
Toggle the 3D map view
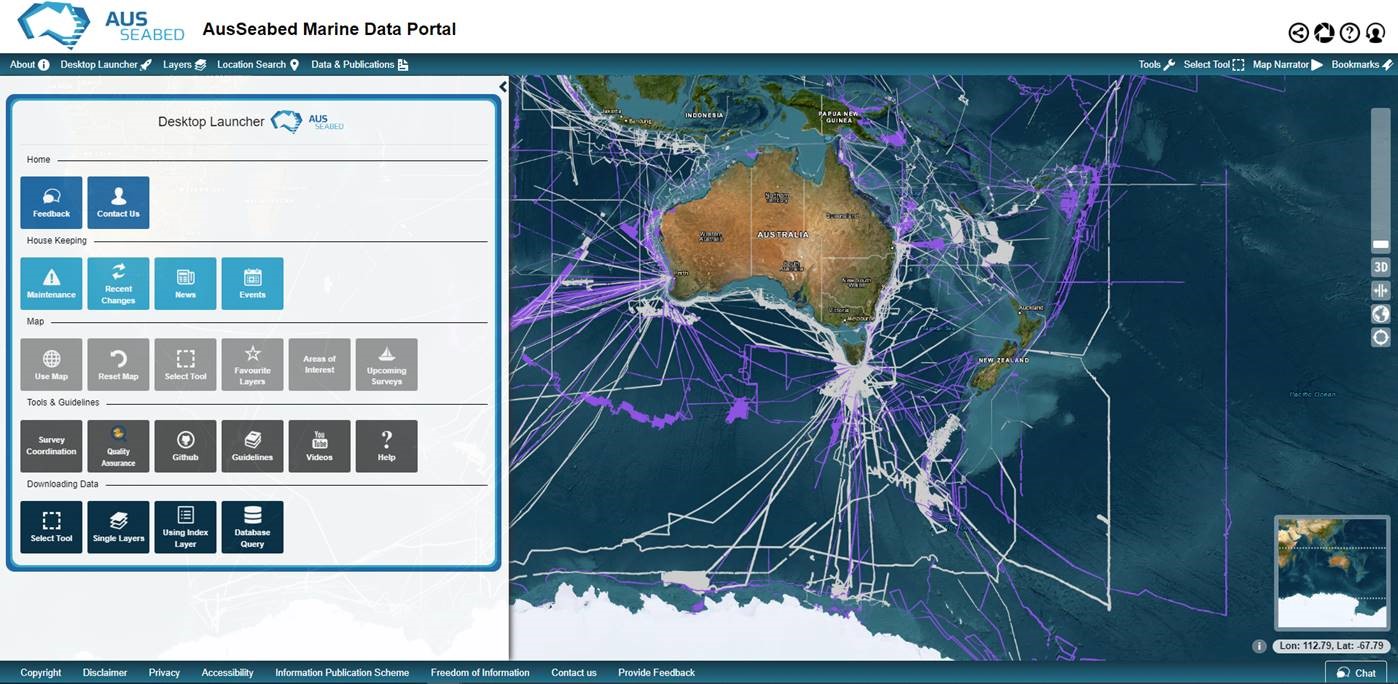(1380, 267)
